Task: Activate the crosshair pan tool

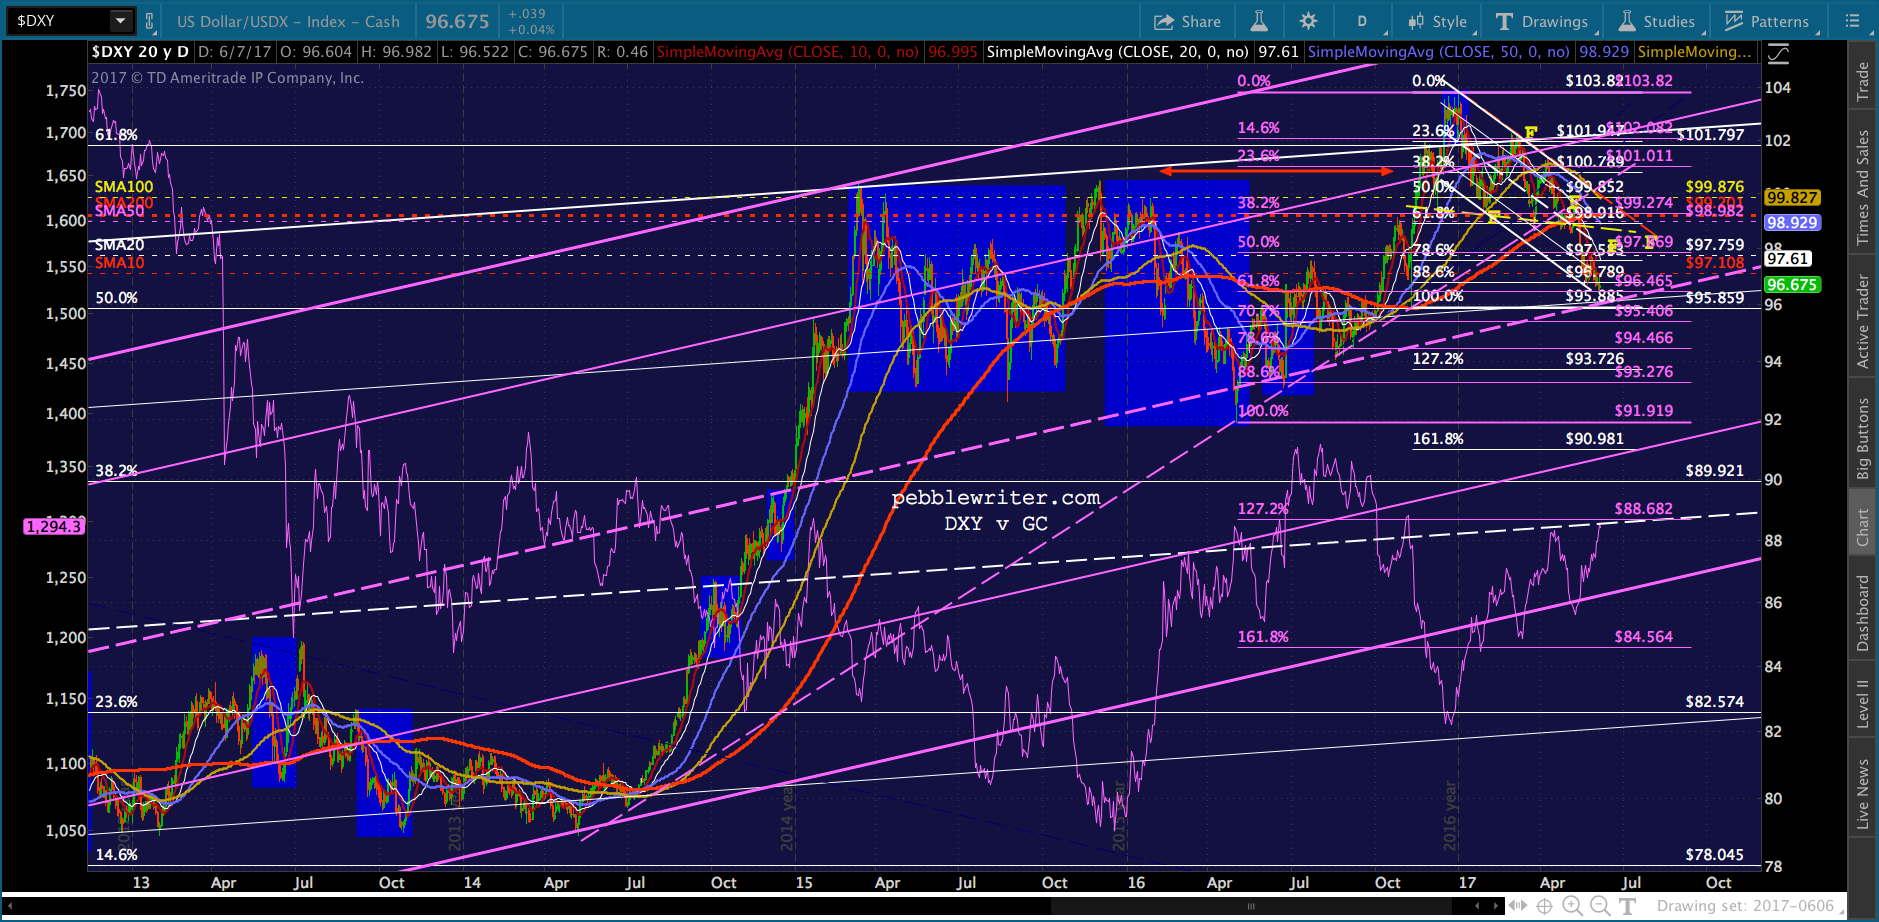Action: [x=1545, y=906]
